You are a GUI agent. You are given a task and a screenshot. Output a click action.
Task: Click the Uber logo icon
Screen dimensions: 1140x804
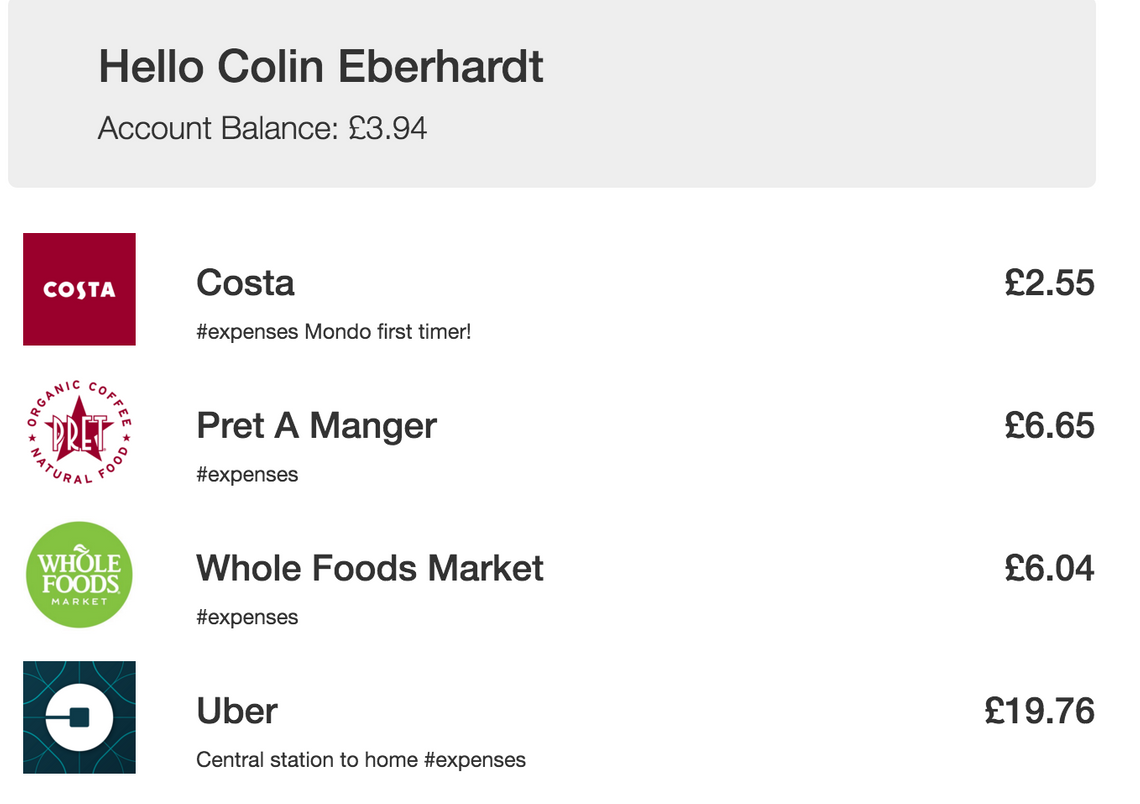(x=79, y=717)
